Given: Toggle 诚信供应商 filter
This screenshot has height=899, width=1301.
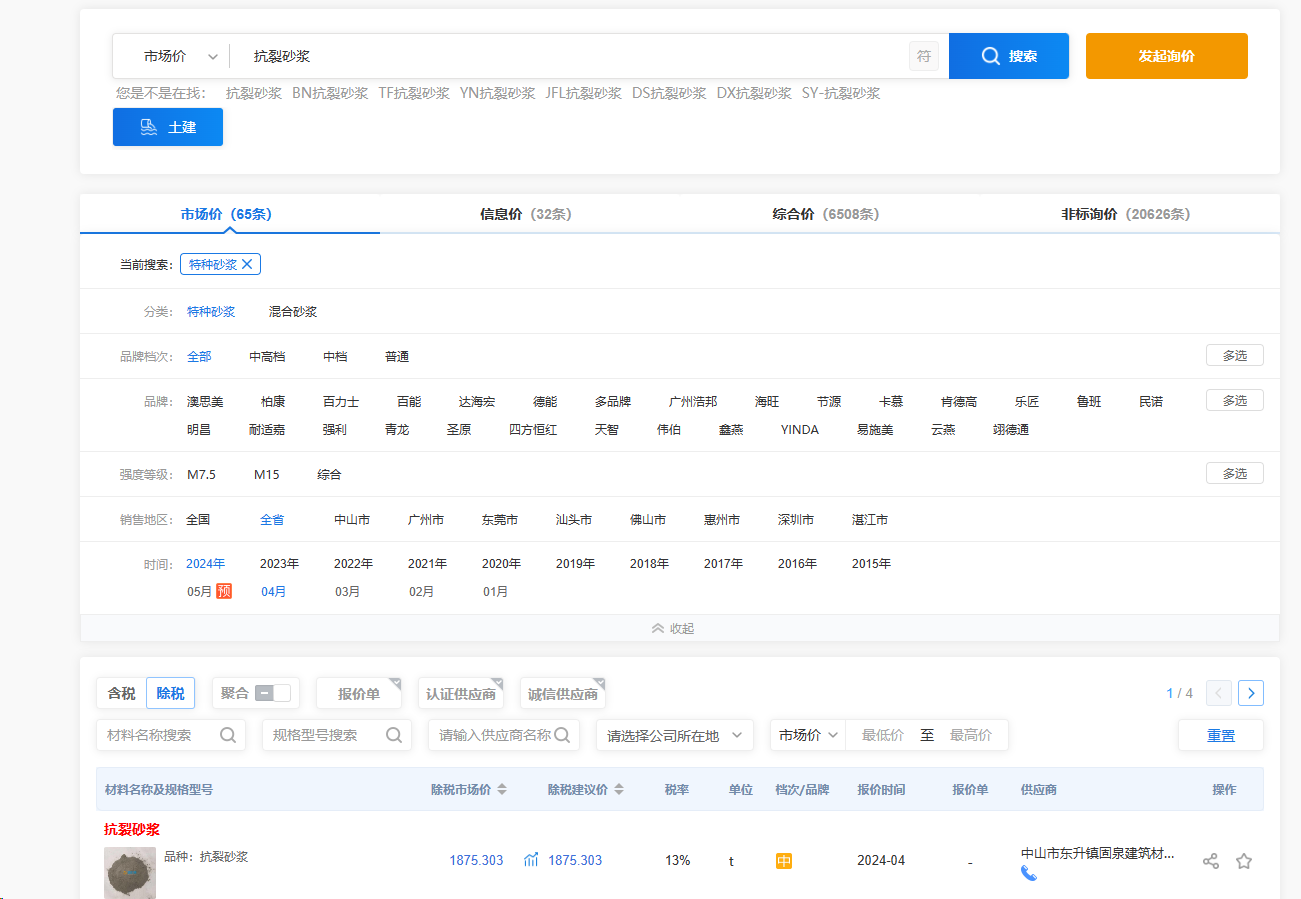Looking at the screenshot, I should tap(563, 693).
